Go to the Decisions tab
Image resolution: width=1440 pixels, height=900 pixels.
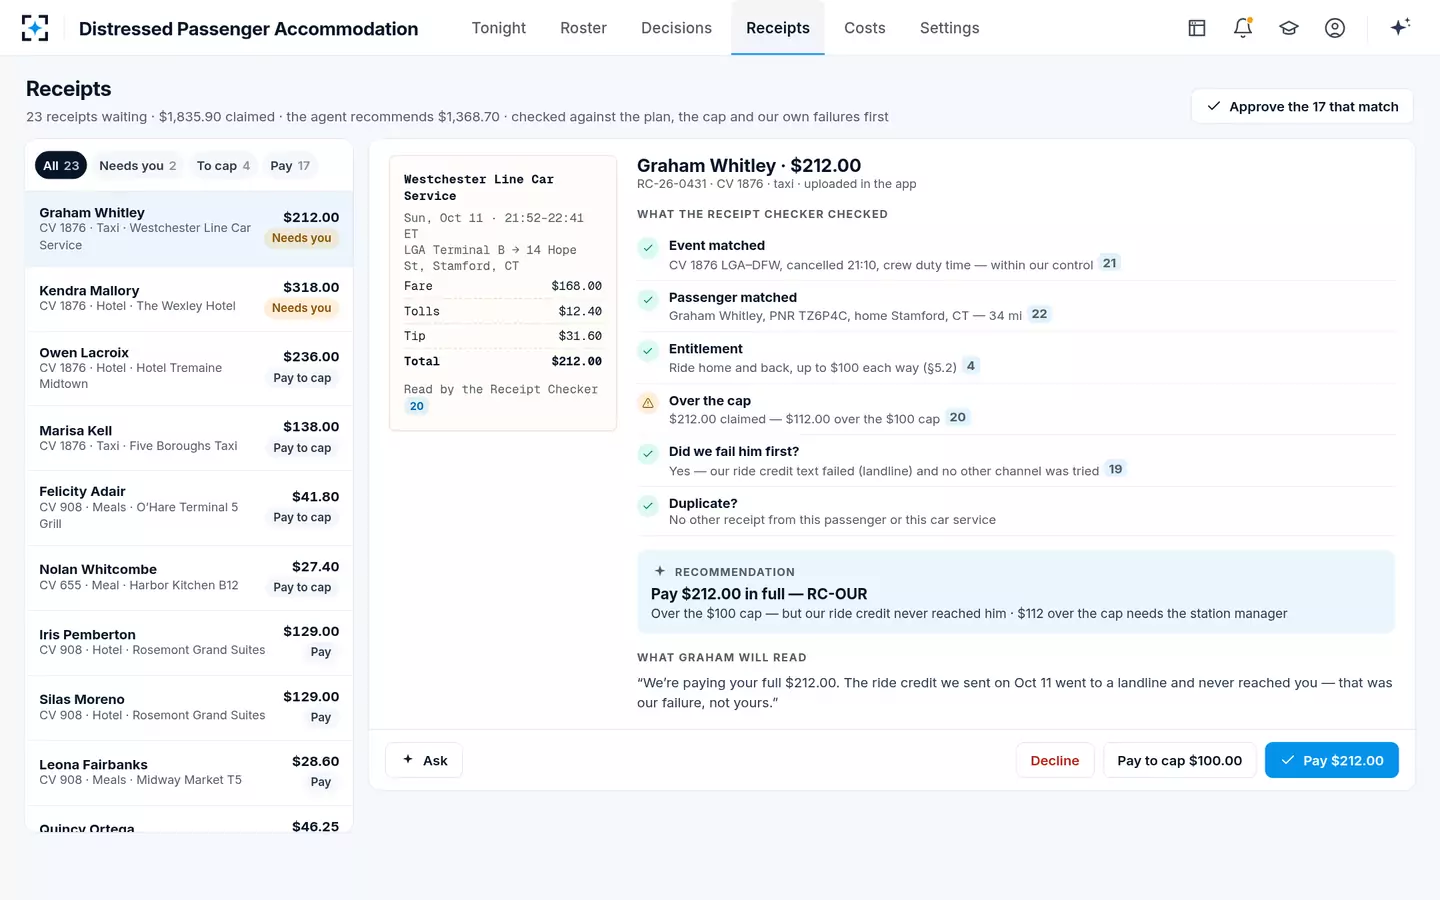(x=677, y=28)
